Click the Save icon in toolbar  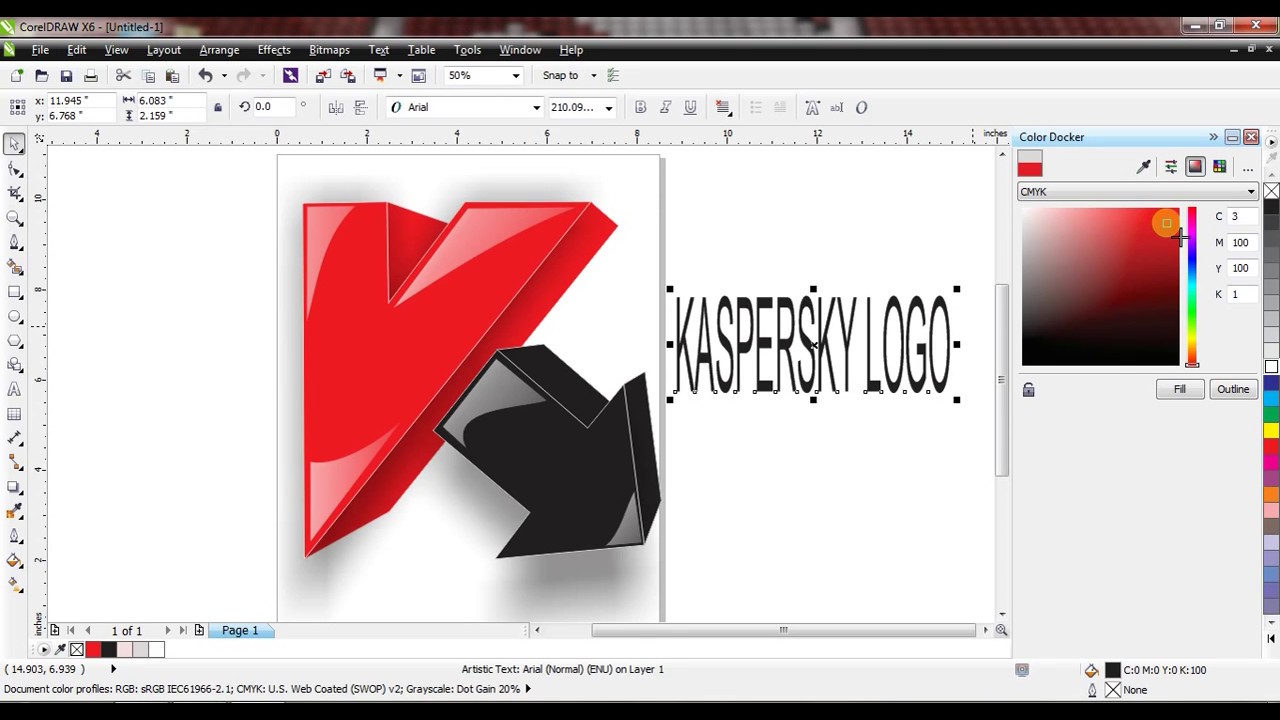pyautogui.click(x=66, y=75)
